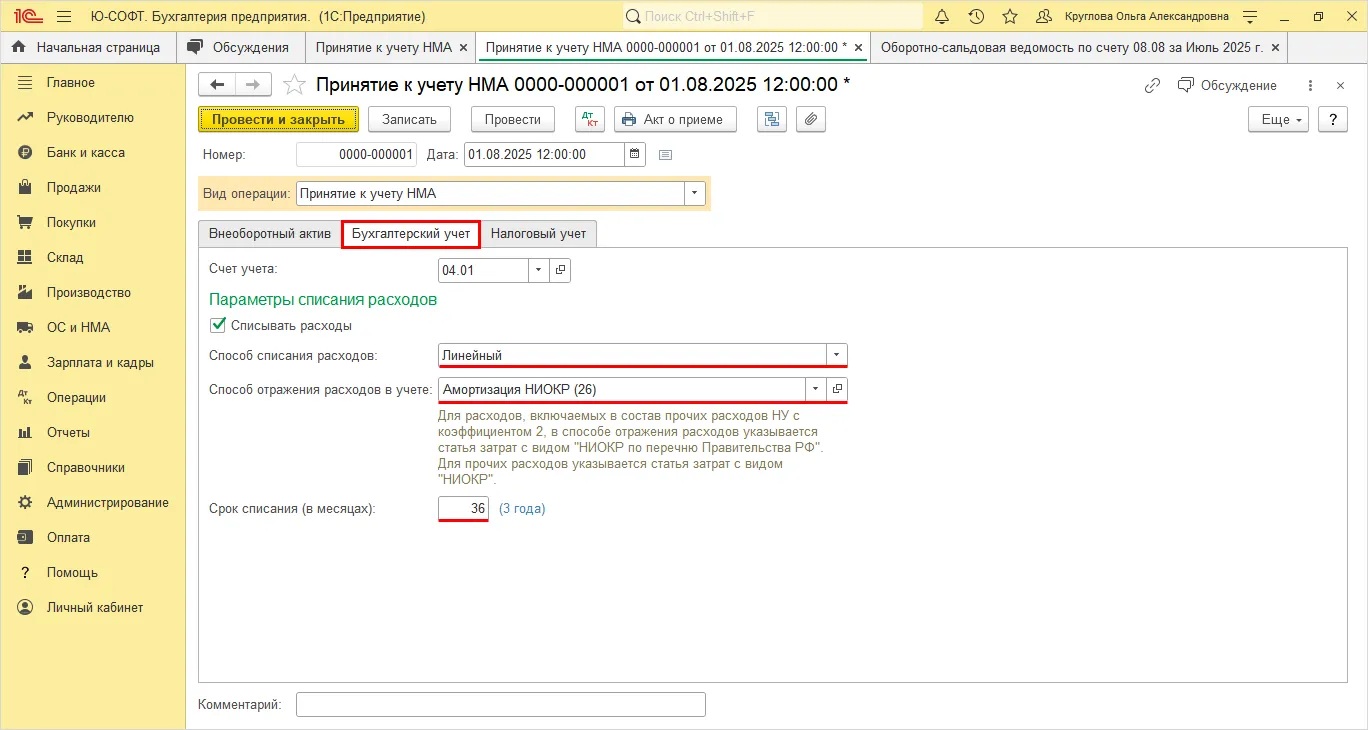Close the document form with X
1368x730 pixels.
[1341, 85]
